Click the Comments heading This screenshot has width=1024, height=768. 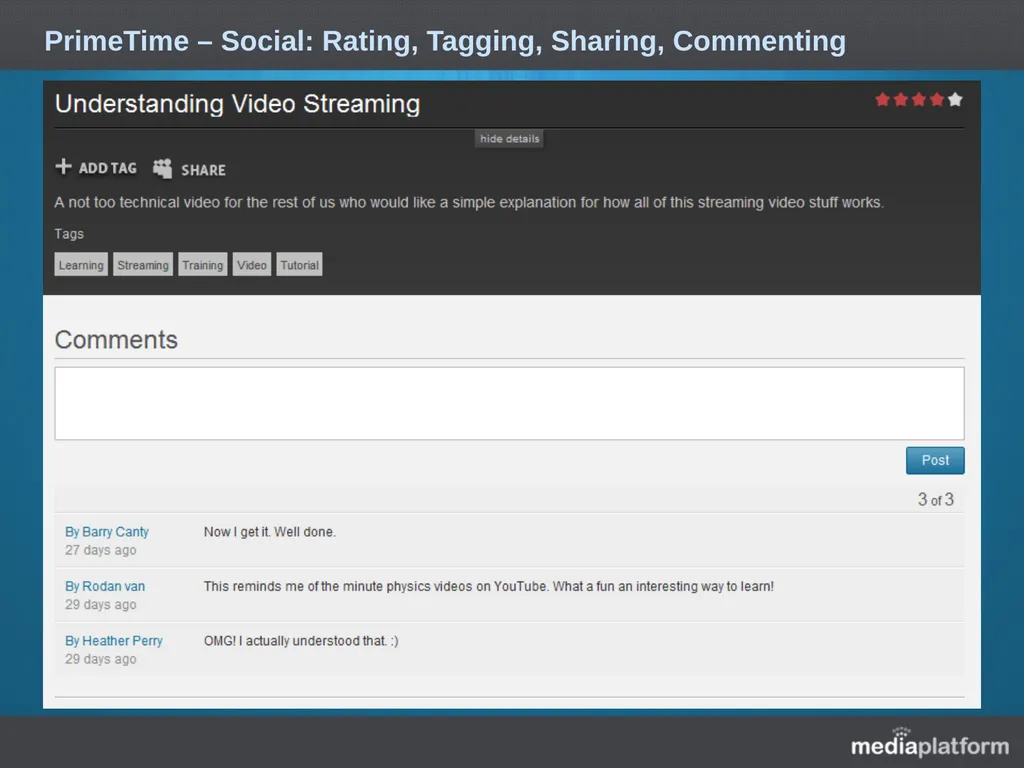click(x=116, y=340)
